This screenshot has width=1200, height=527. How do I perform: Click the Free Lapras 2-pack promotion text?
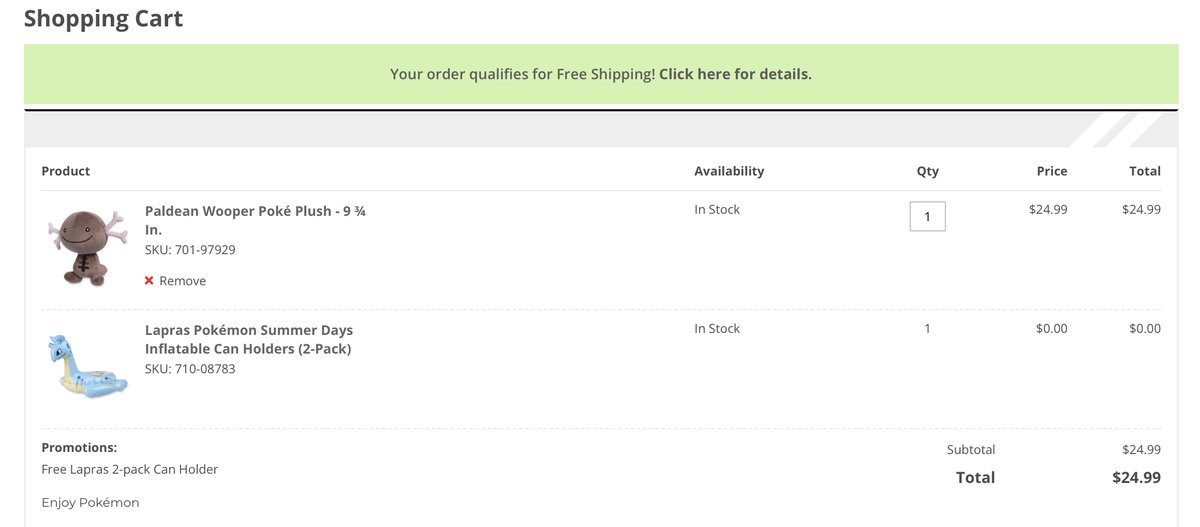[130, 469]
